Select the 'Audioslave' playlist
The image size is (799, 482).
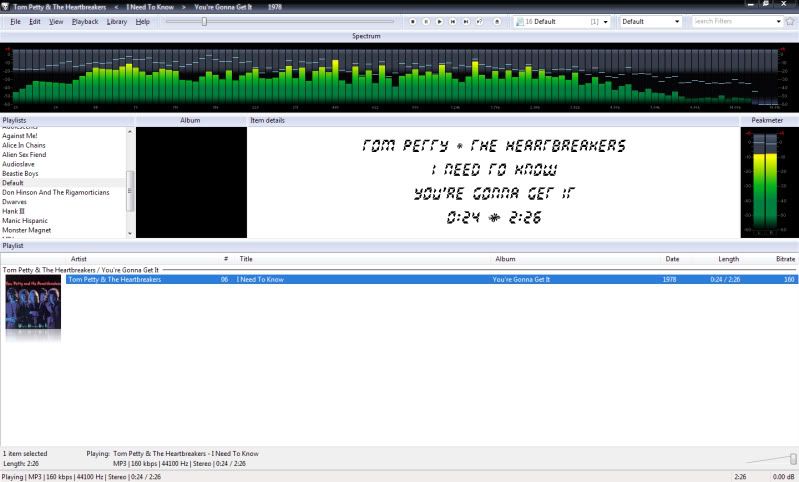(x=18, y=164)
